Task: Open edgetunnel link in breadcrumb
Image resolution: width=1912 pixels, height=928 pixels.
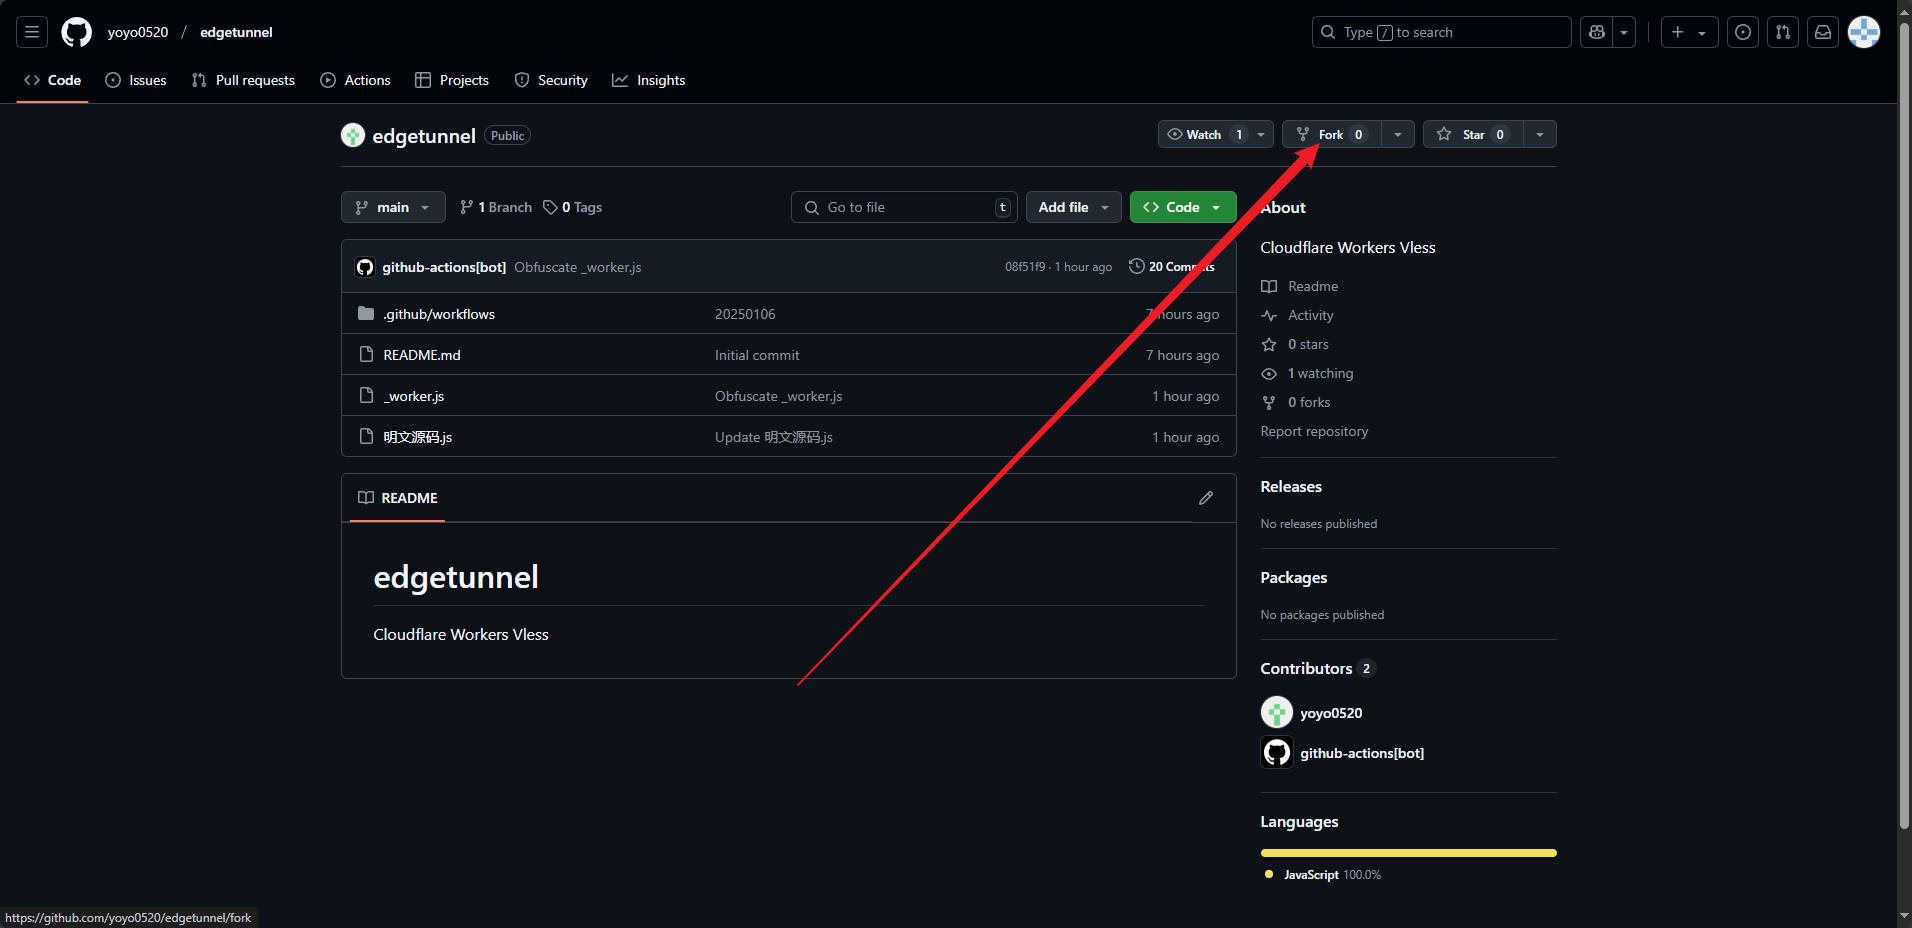Action: 236,32
